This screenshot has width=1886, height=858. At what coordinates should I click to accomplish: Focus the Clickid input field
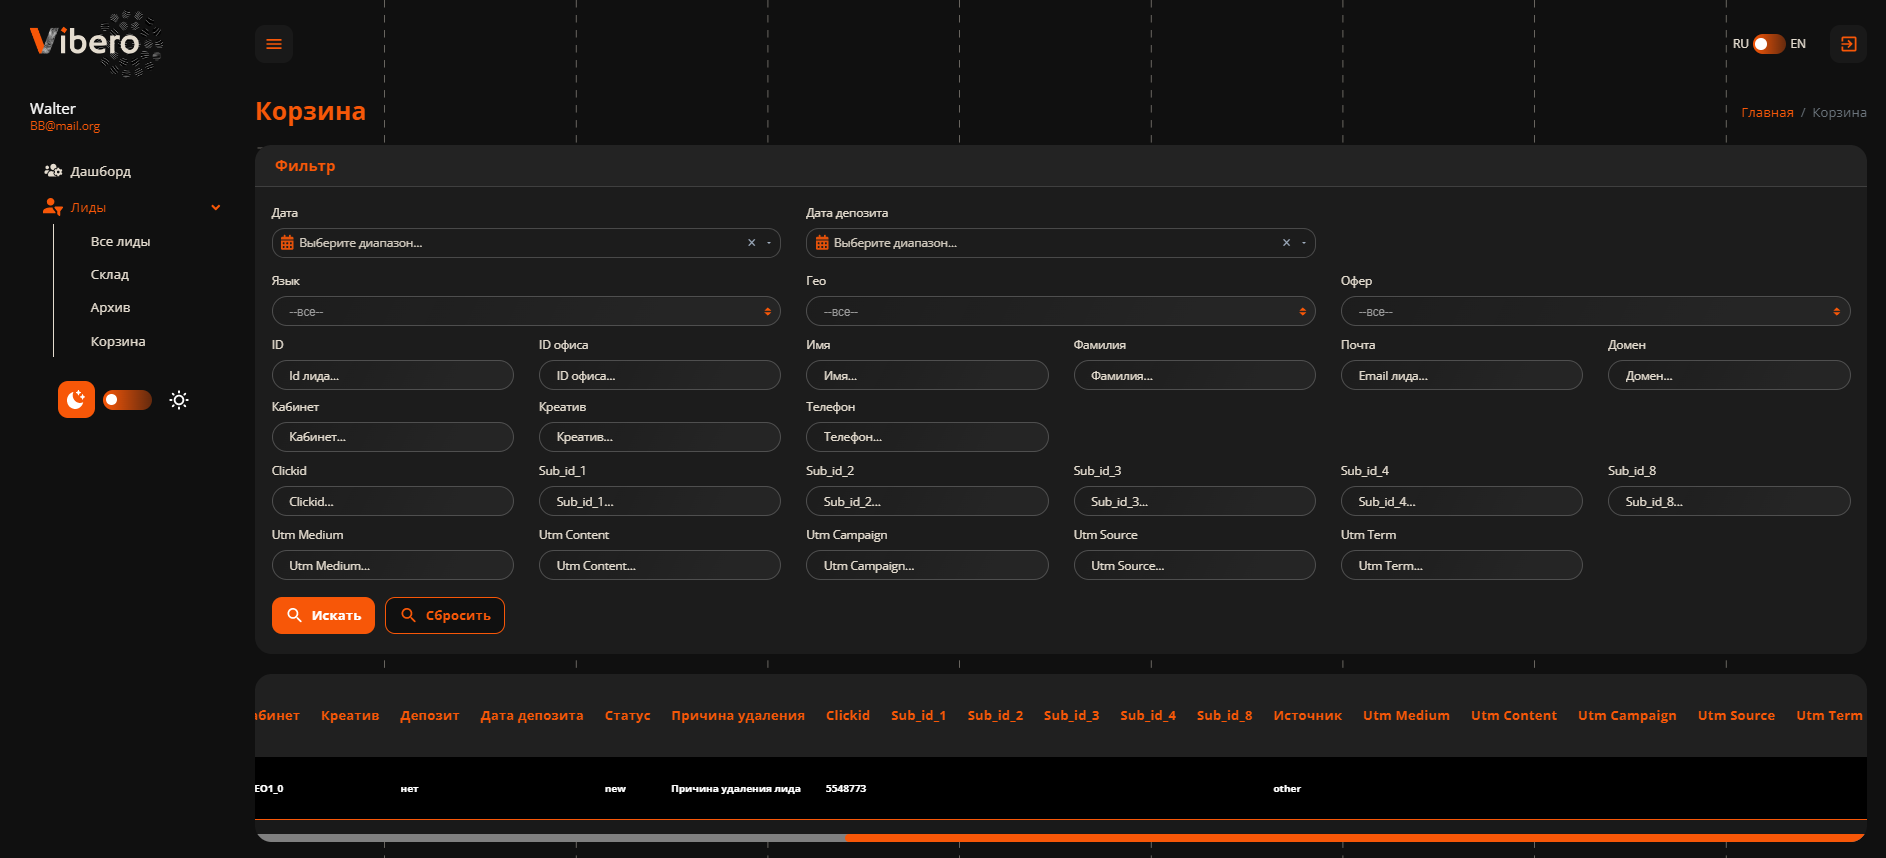click(392, 501)
